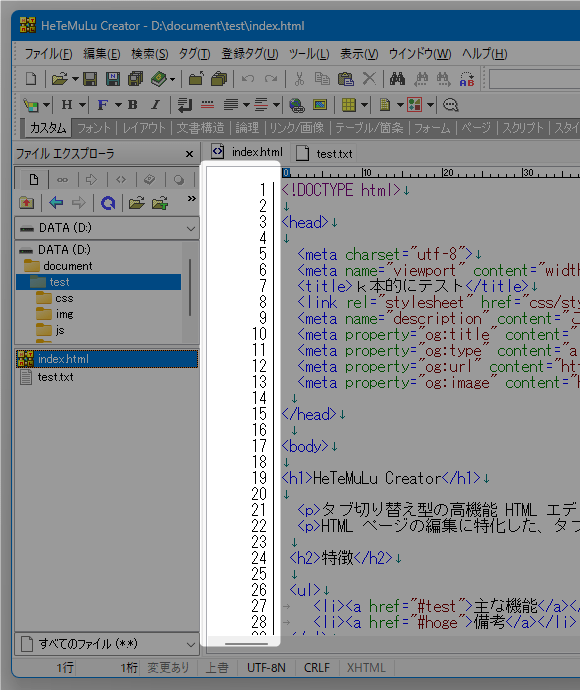Open the ツール(L) menu
Viewport: 580px width, 690px height.
coord(309,54)
